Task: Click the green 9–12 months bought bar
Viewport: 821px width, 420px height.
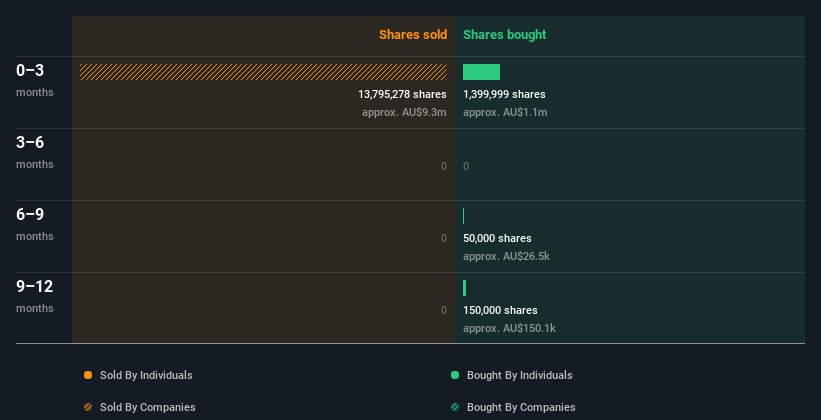Action: tap(464, 288)
